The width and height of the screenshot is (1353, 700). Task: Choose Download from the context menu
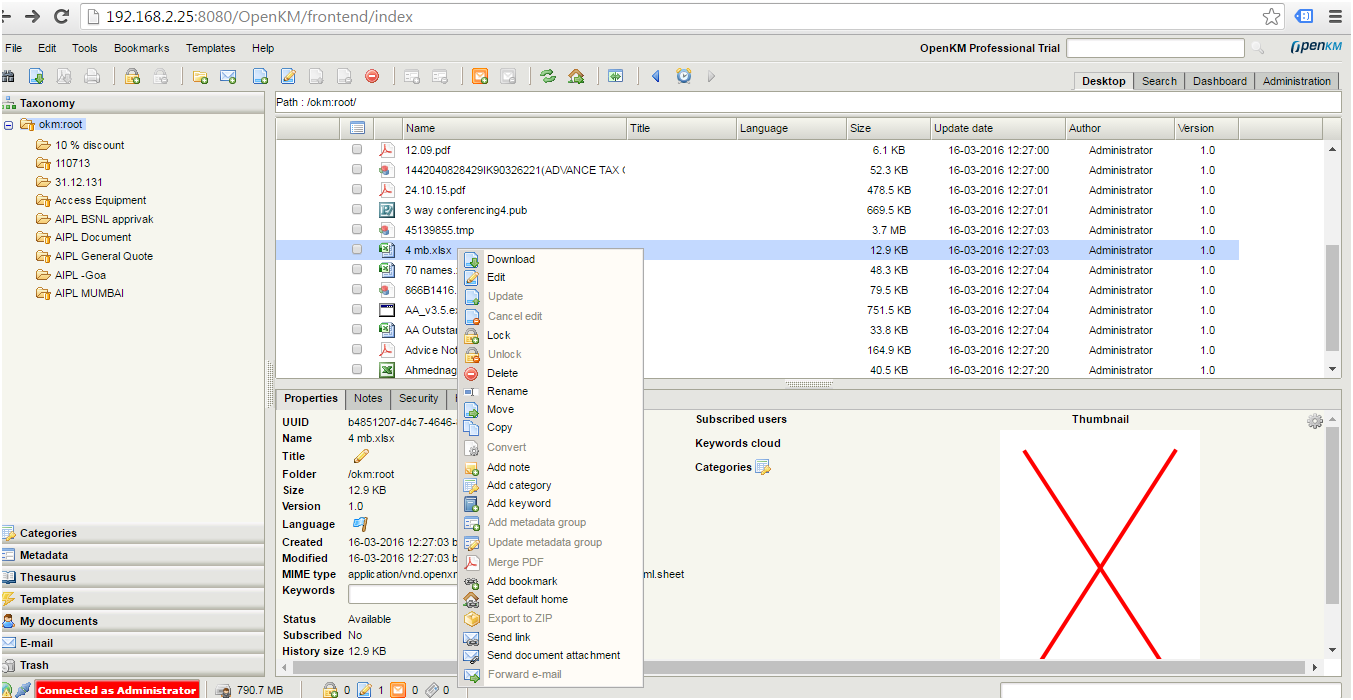coord(510,259)
